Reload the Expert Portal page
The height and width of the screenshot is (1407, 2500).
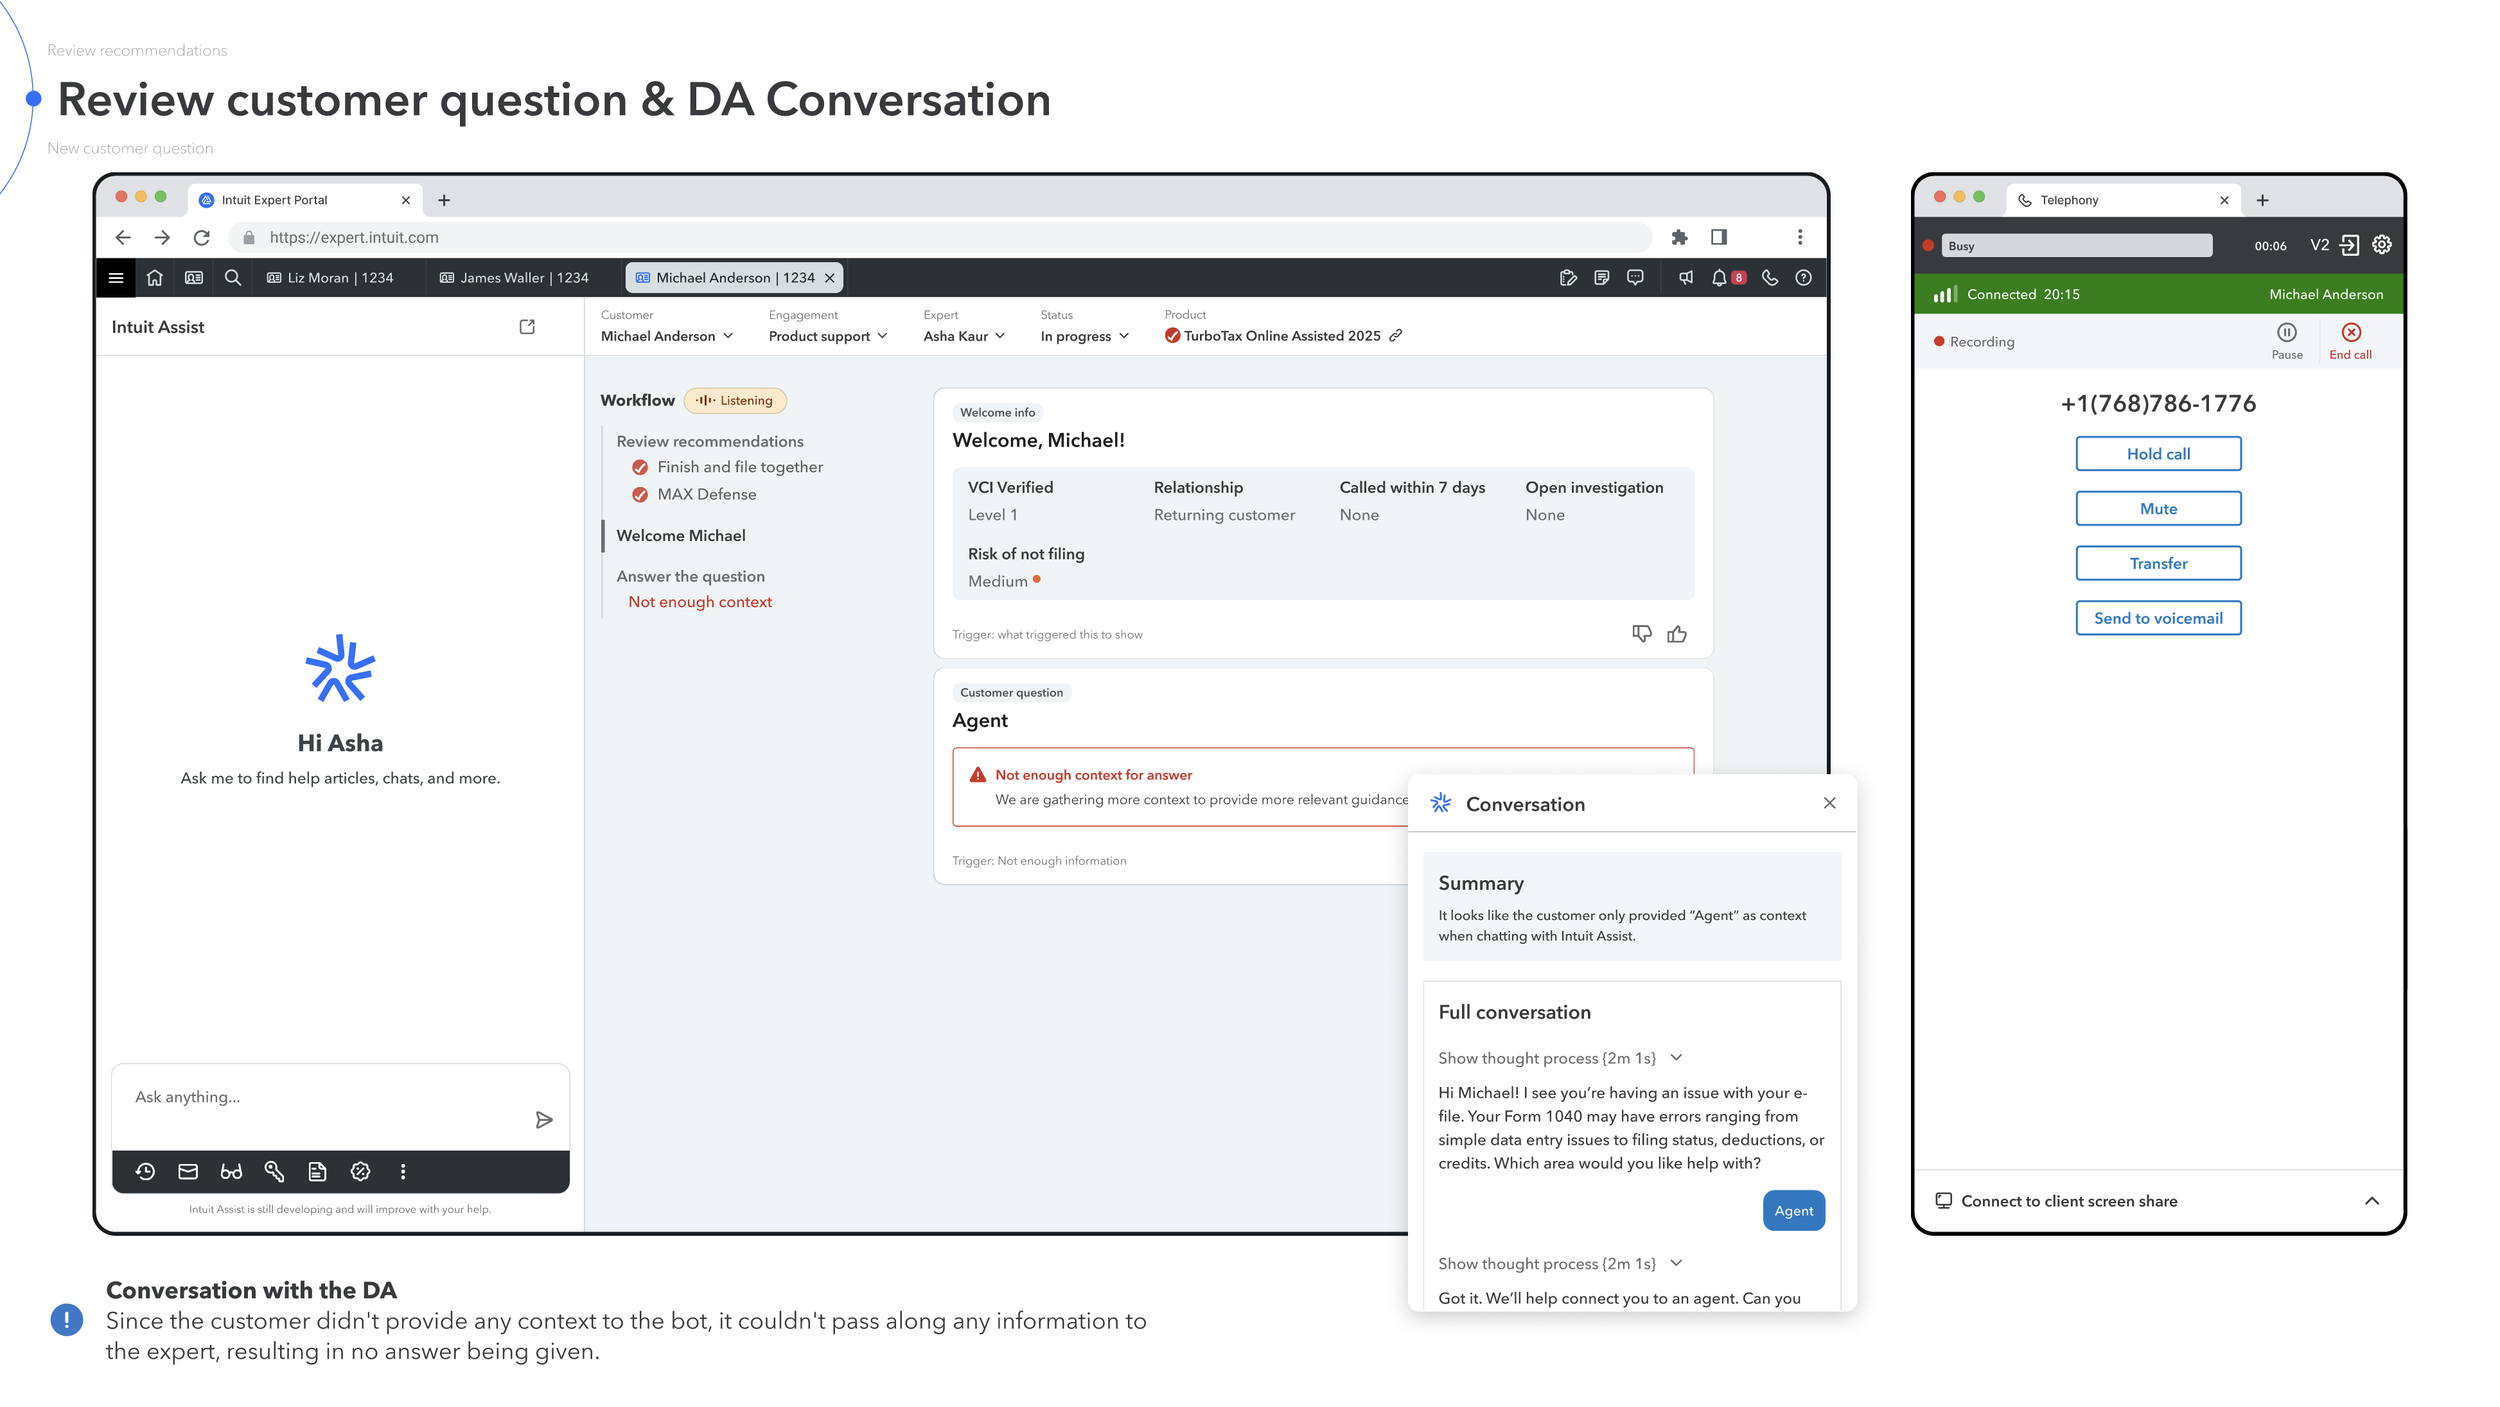(202, 238)
